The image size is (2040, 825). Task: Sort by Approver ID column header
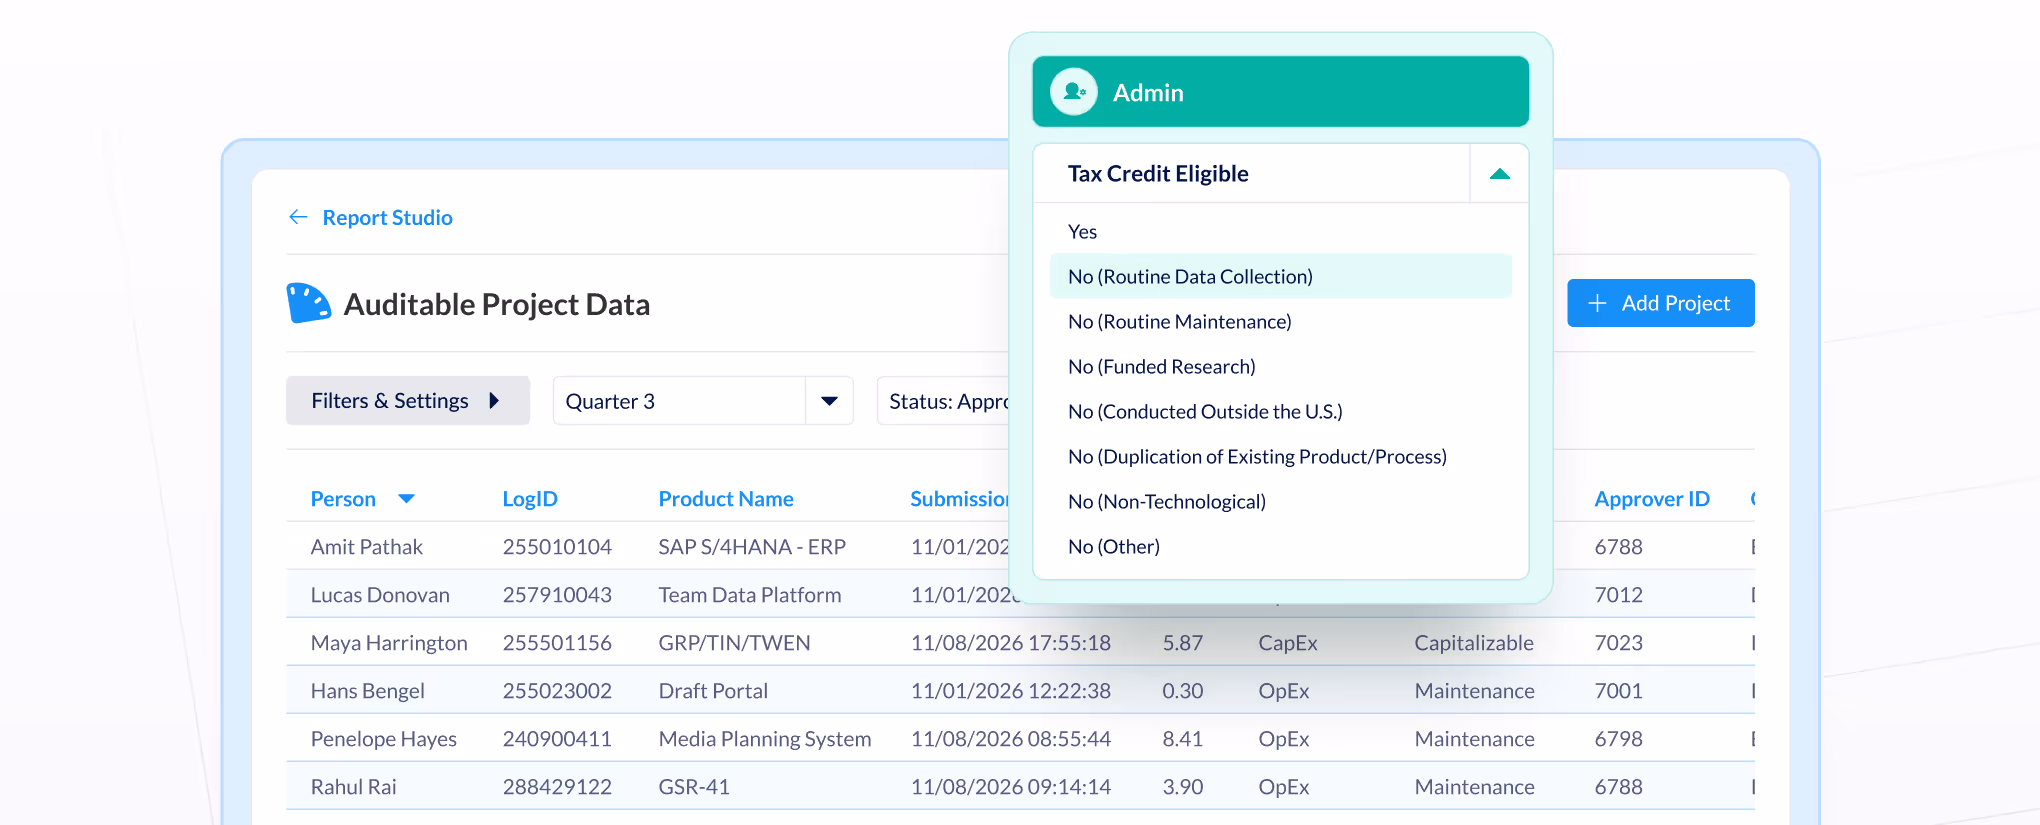coord(1652,499)
